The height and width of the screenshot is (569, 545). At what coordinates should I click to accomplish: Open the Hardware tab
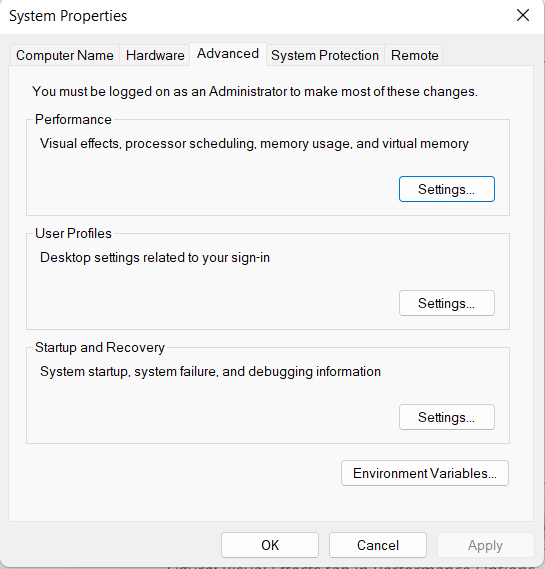155,55
